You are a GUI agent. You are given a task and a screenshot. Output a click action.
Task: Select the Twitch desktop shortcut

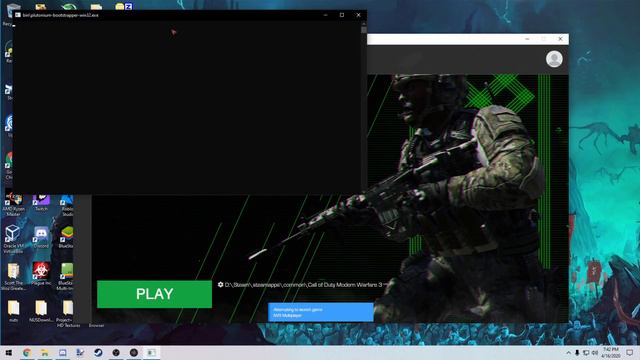pos(41,203)
